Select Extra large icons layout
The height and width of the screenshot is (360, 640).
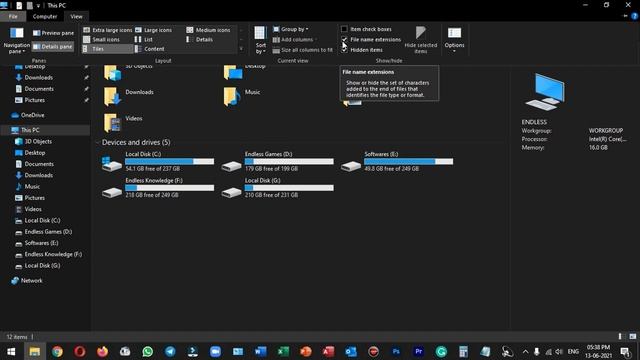pos(108,30)
